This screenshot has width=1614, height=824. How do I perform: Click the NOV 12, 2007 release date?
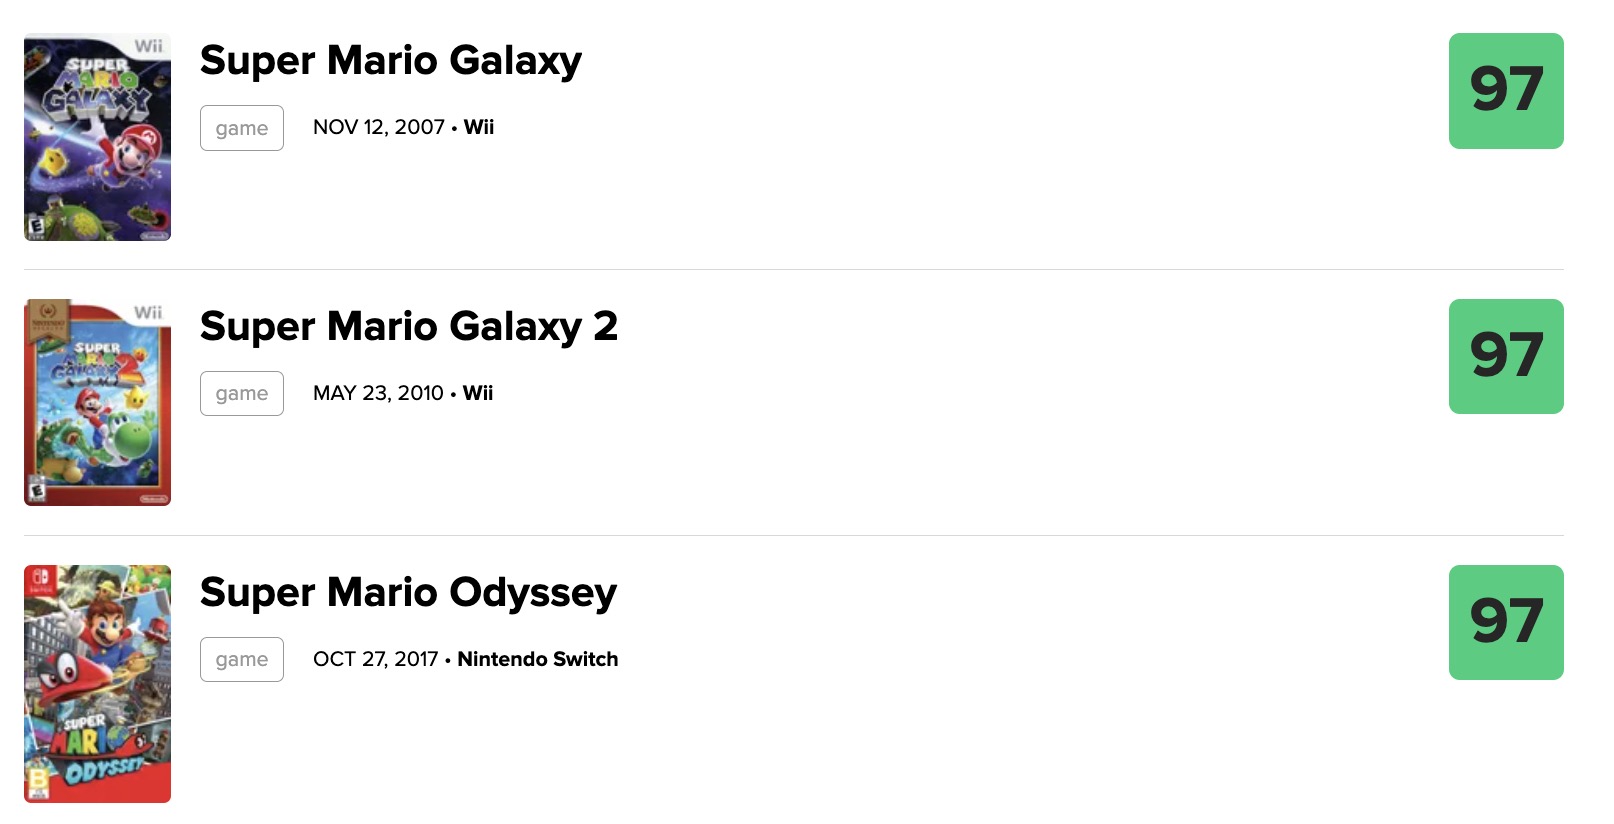coord(378,127)
